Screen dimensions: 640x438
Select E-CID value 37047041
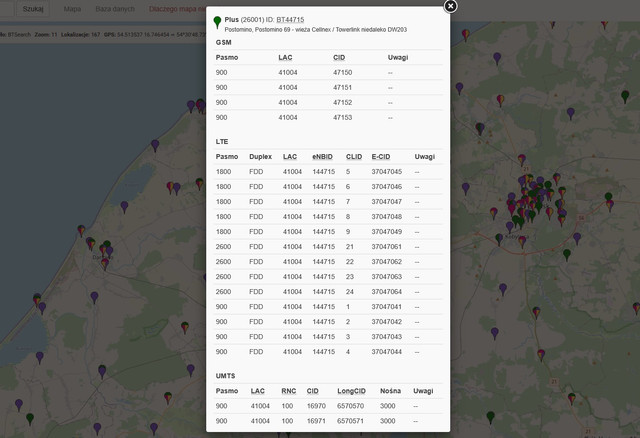[387, 307]
